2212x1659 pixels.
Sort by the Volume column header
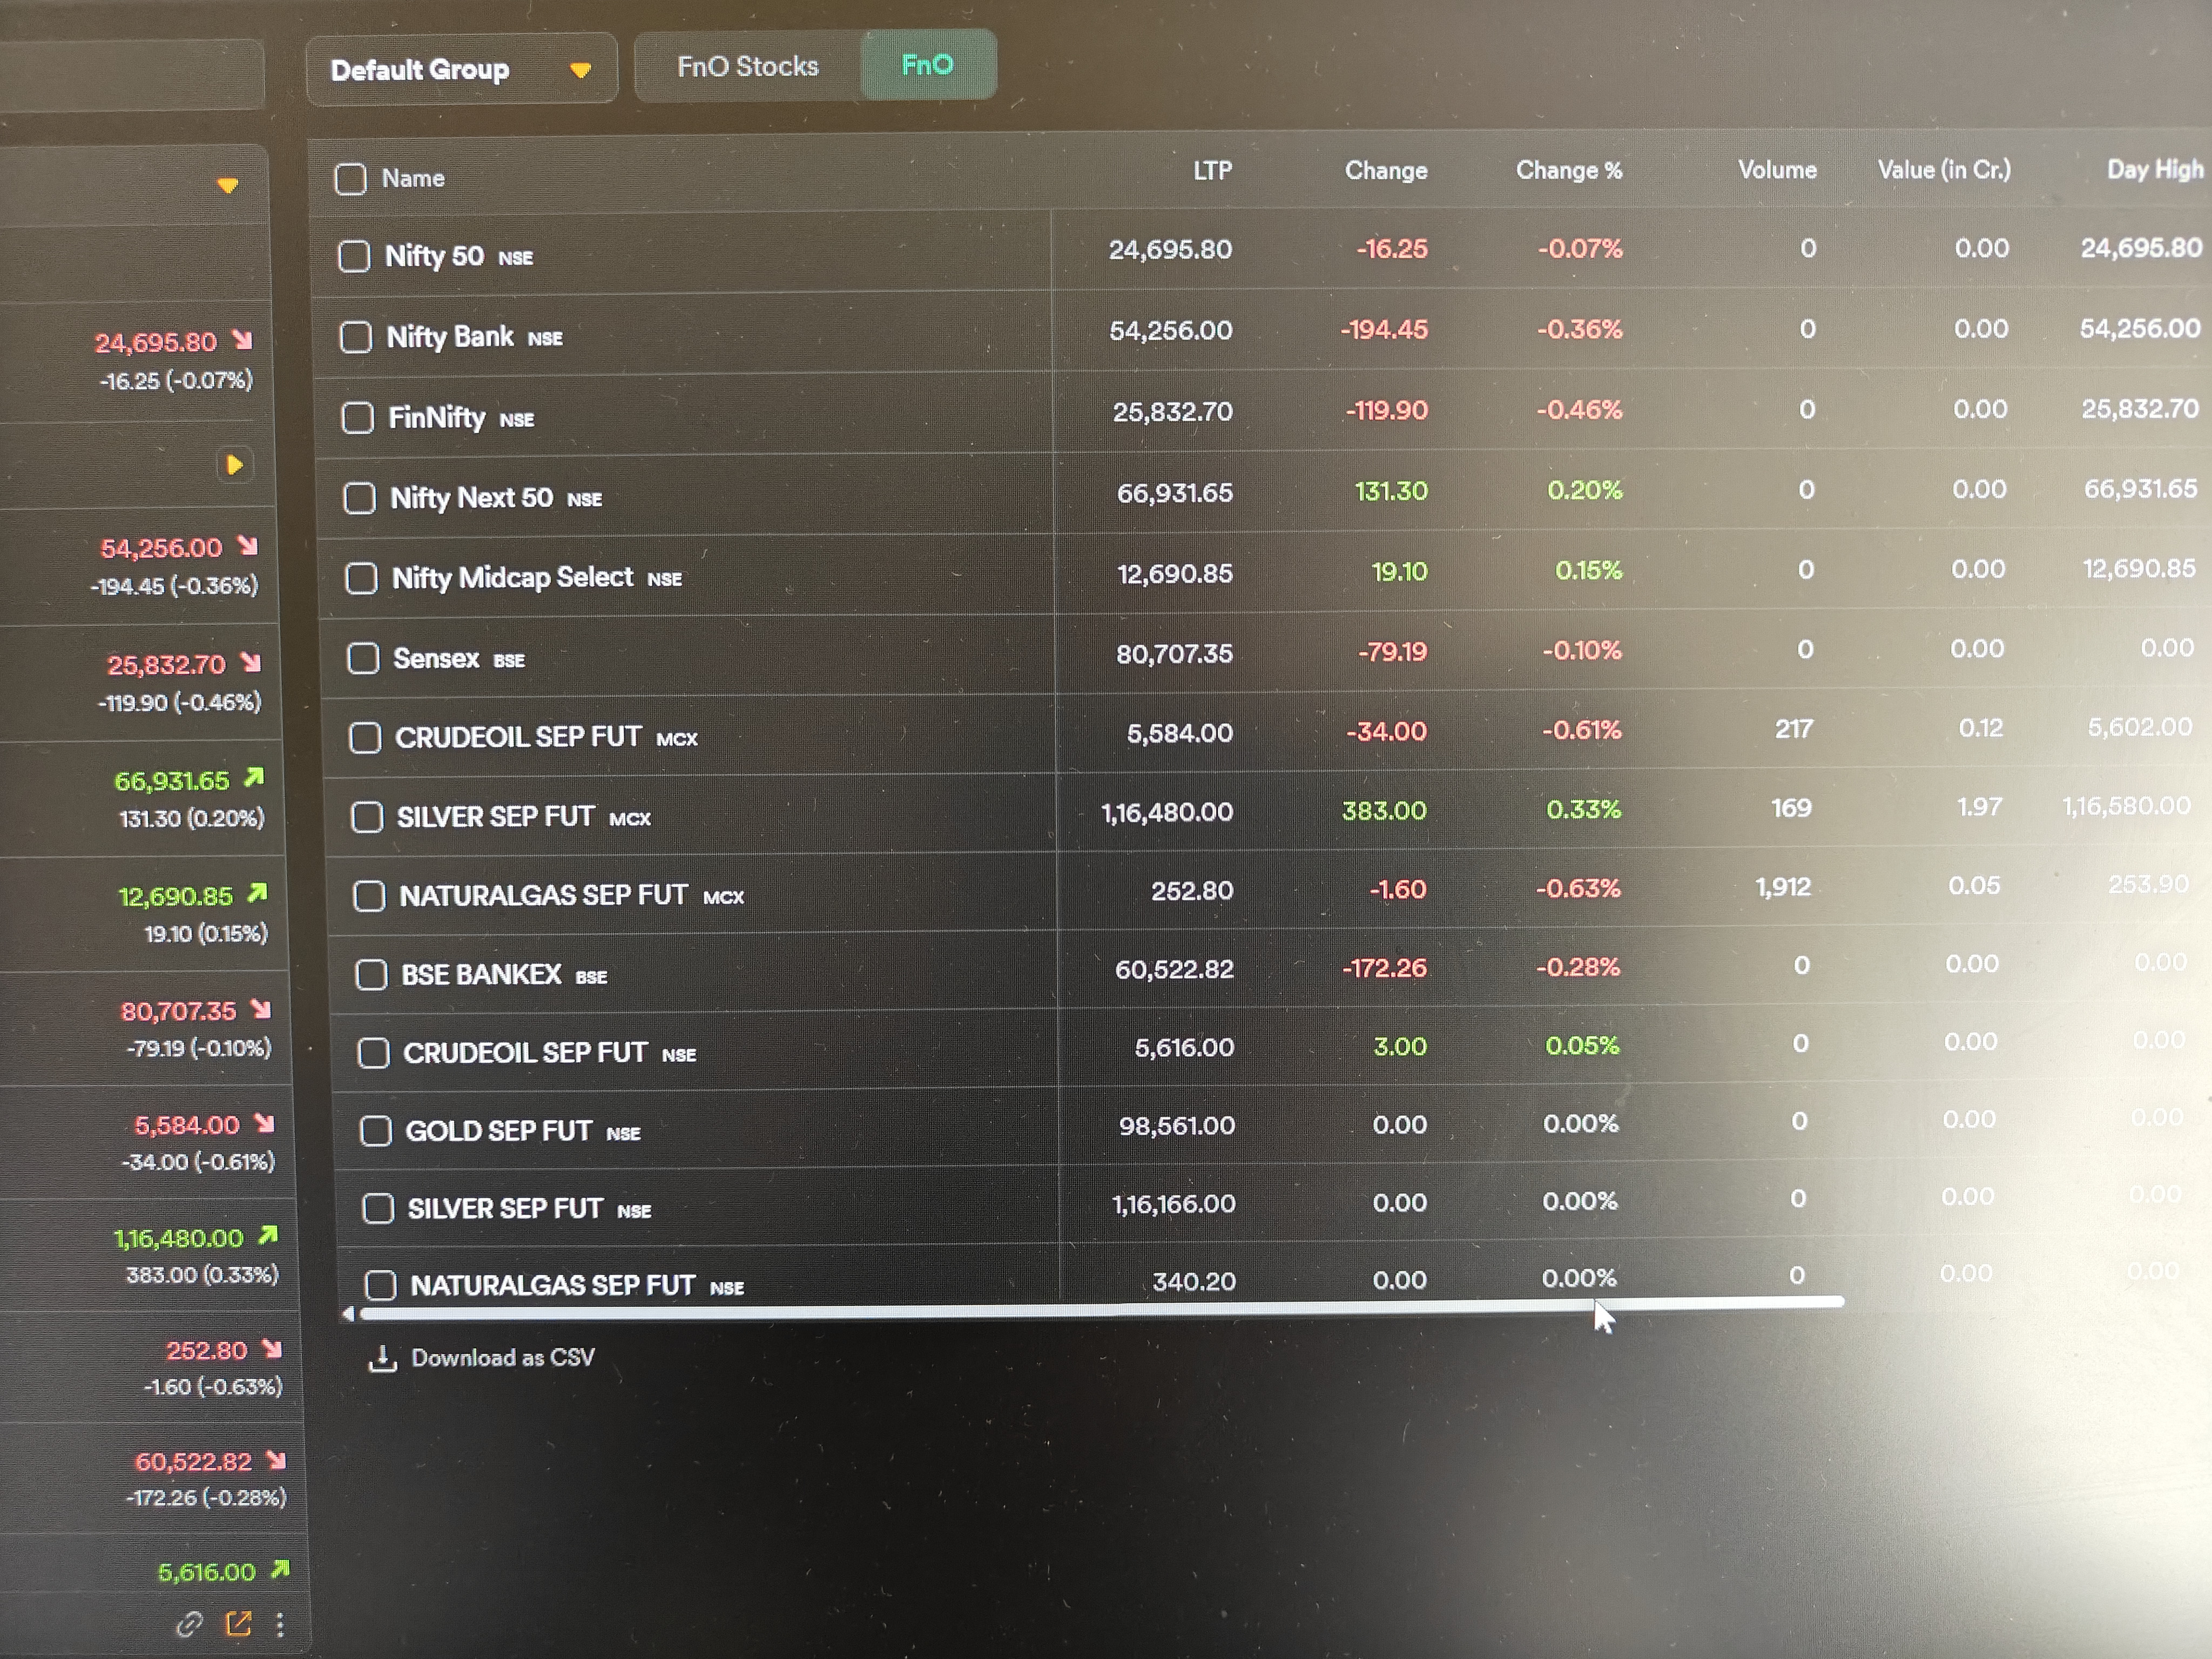point(1777,170)
